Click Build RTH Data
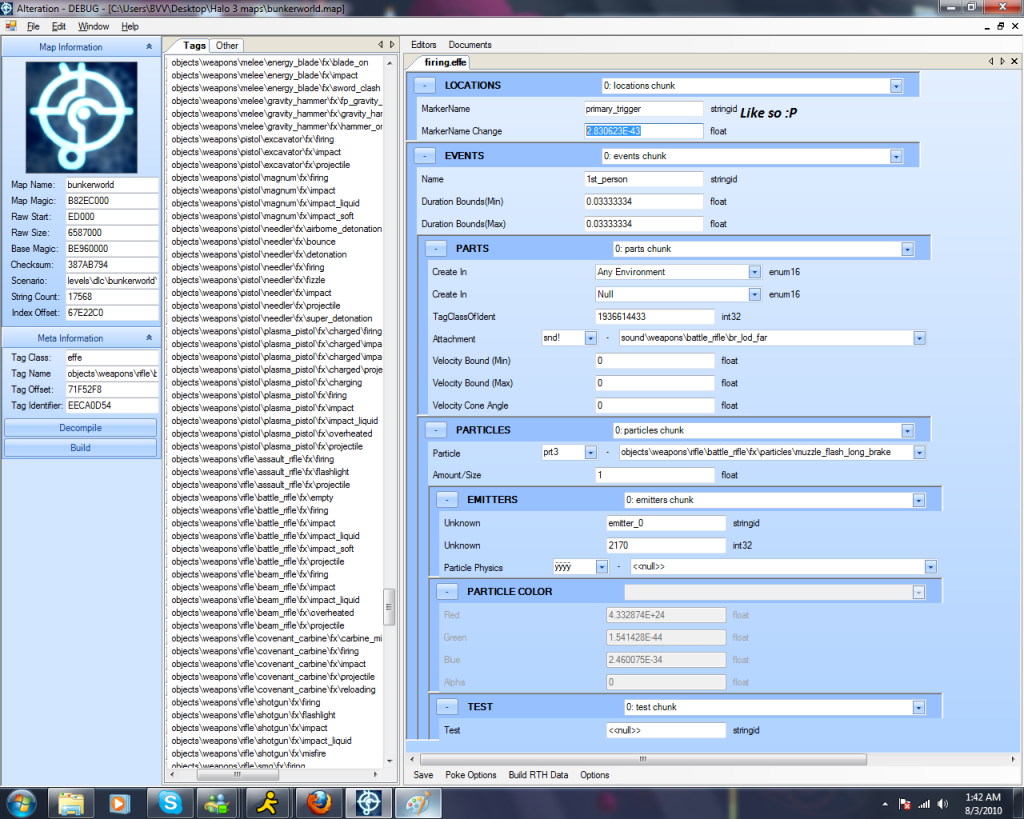 pos(538,775)
